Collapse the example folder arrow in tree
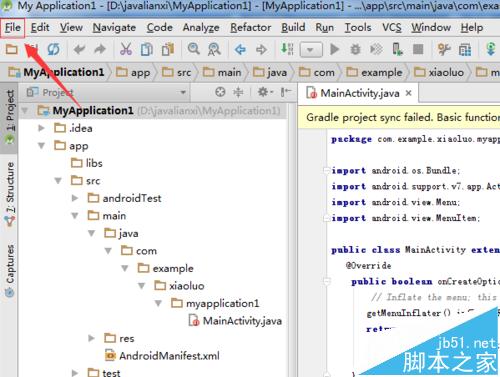500x377 pixels. tap(125, 268)
